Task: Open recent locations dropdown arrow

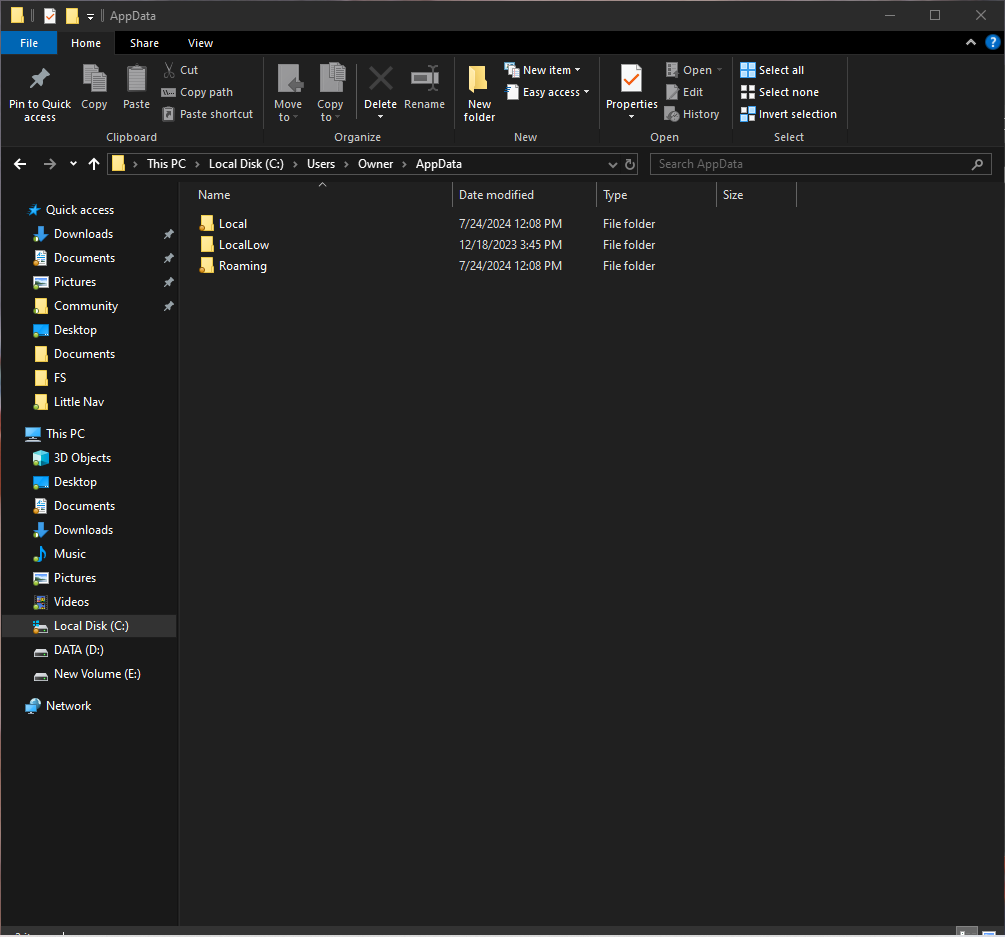Action: (73, 164)
